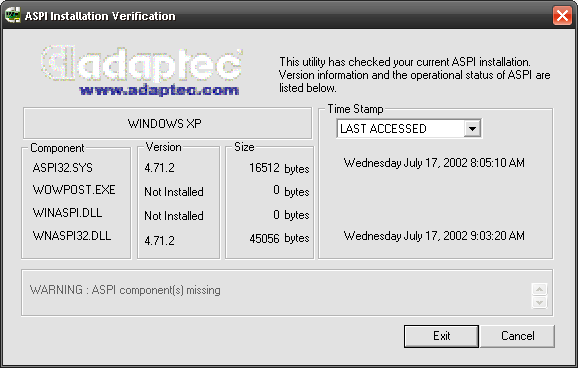Click the WOWPOST.EXE 0 bytes size
This screenshot has width=578, height=368.
291,191
